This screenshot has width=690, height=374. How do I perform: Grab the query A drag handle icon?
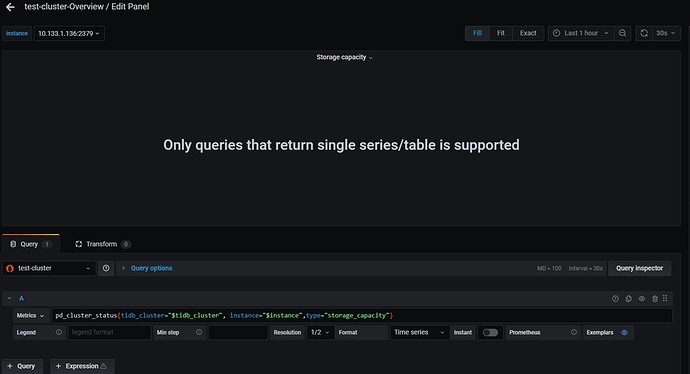(665, 299)
